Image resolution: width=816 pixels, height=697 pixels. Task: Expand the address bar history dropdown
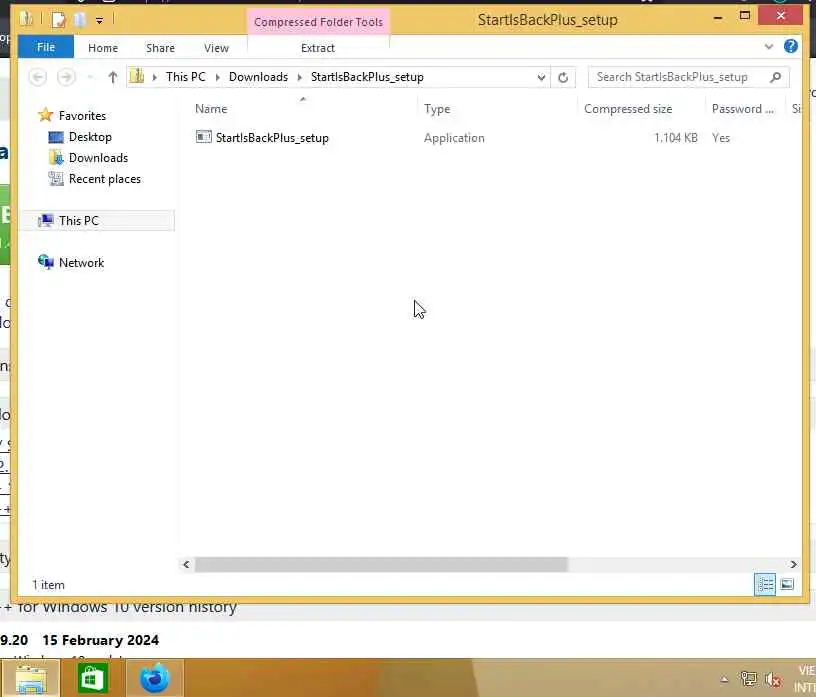(541, 78)
